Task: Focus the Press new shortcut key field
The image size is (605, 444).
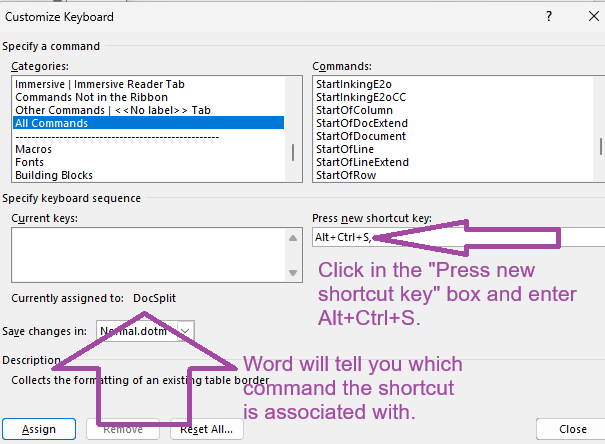Action: (x=459, y=237)
